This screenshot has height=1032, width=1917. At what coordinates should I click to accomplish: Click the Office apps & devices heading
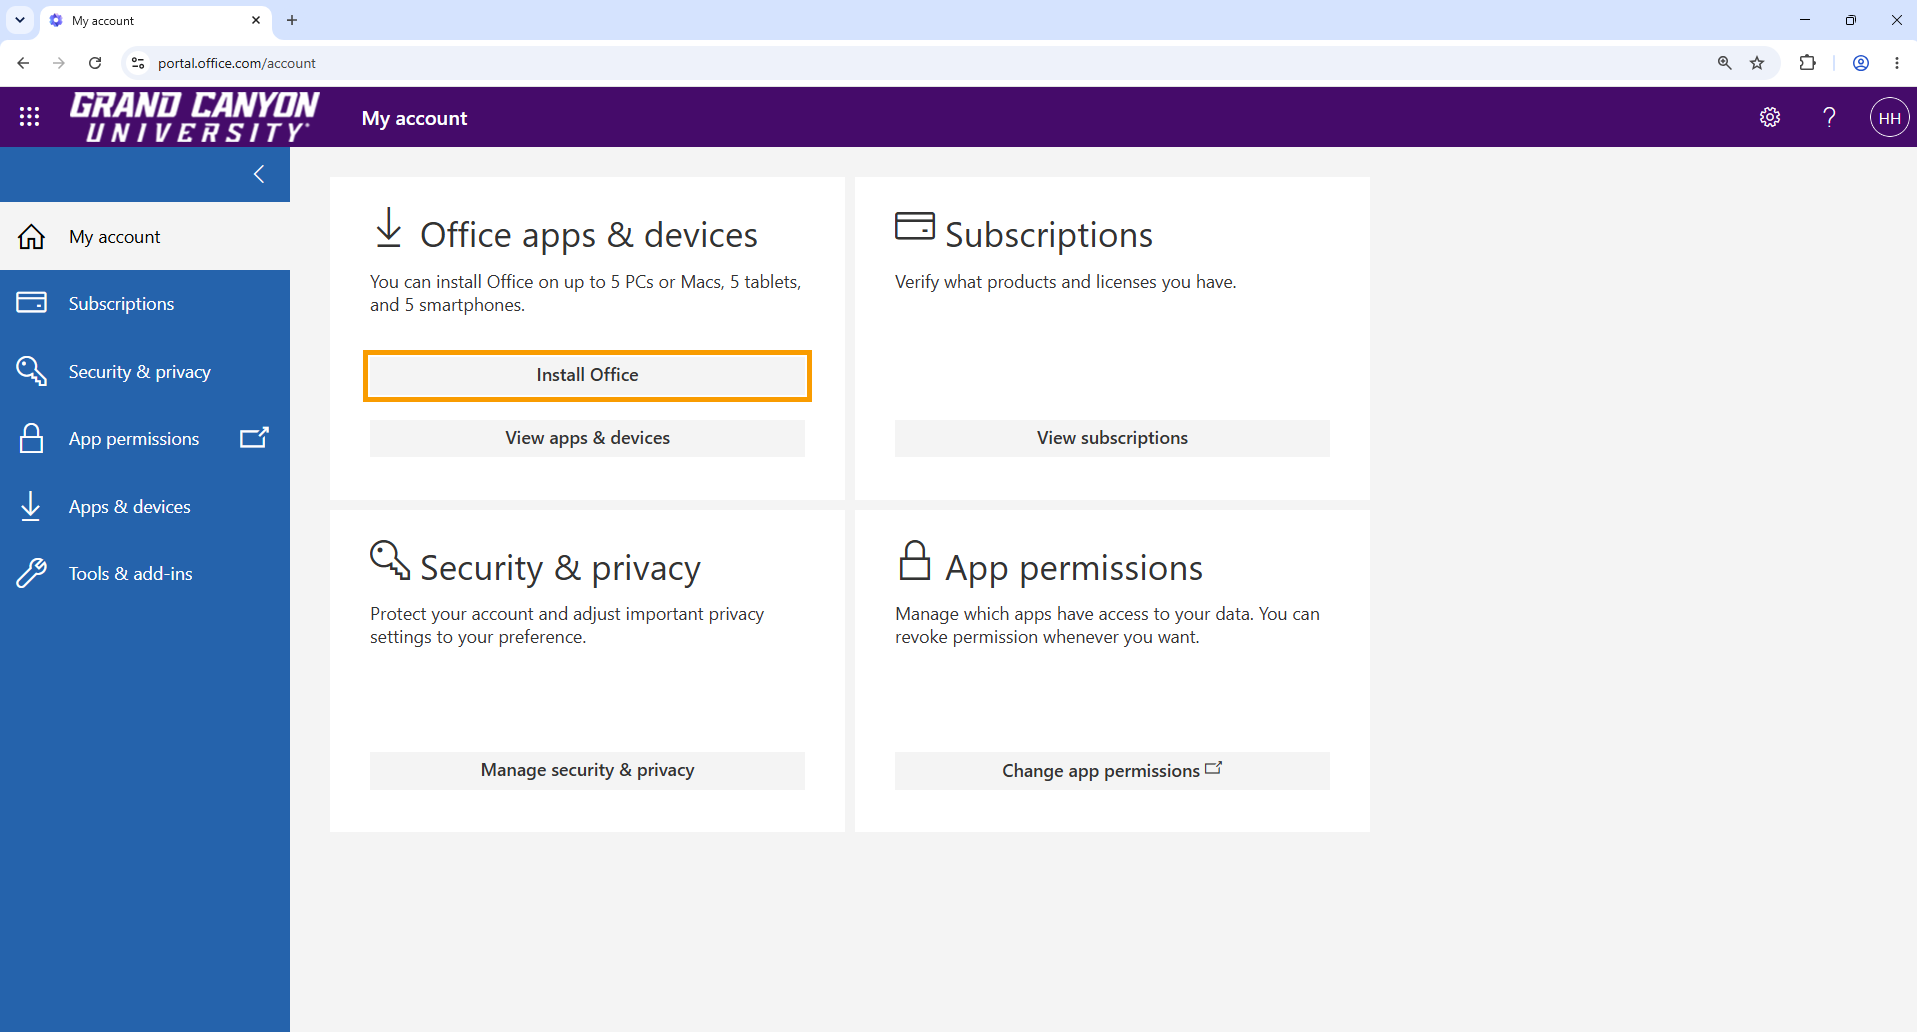[589, 235]
